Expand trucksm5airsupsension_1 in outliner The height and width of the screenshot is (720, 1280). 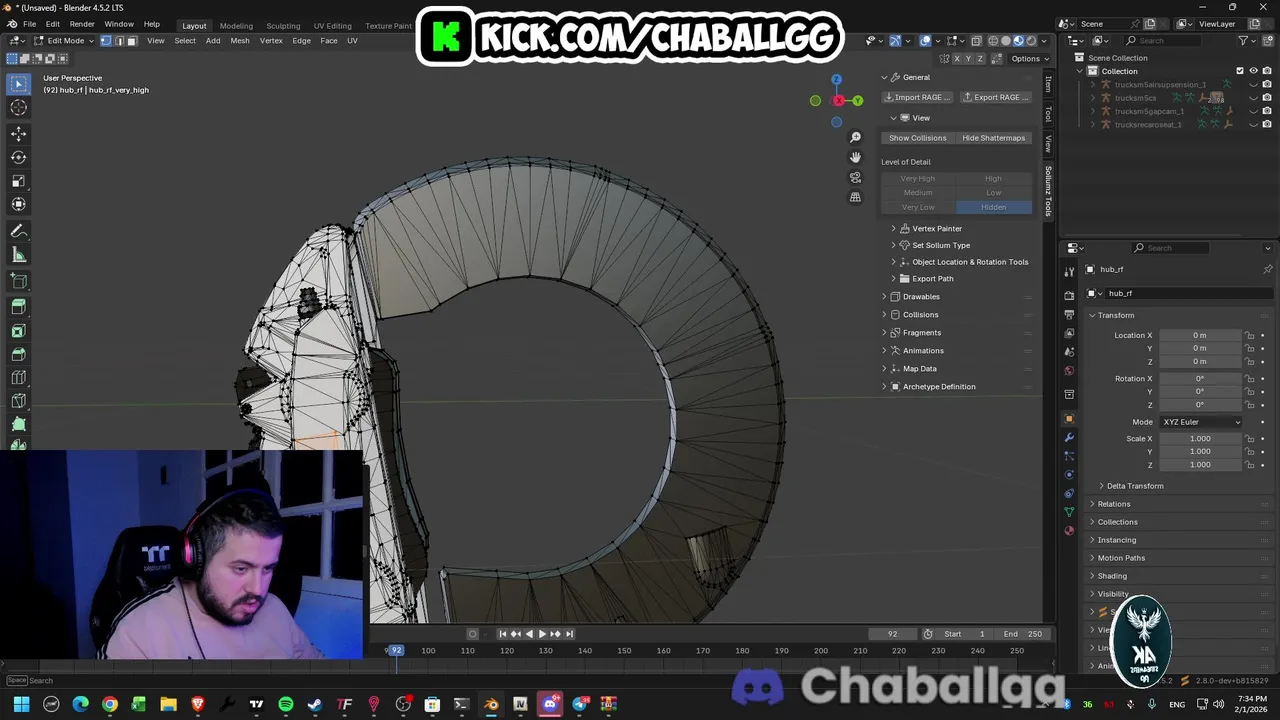pos(1093,85)
